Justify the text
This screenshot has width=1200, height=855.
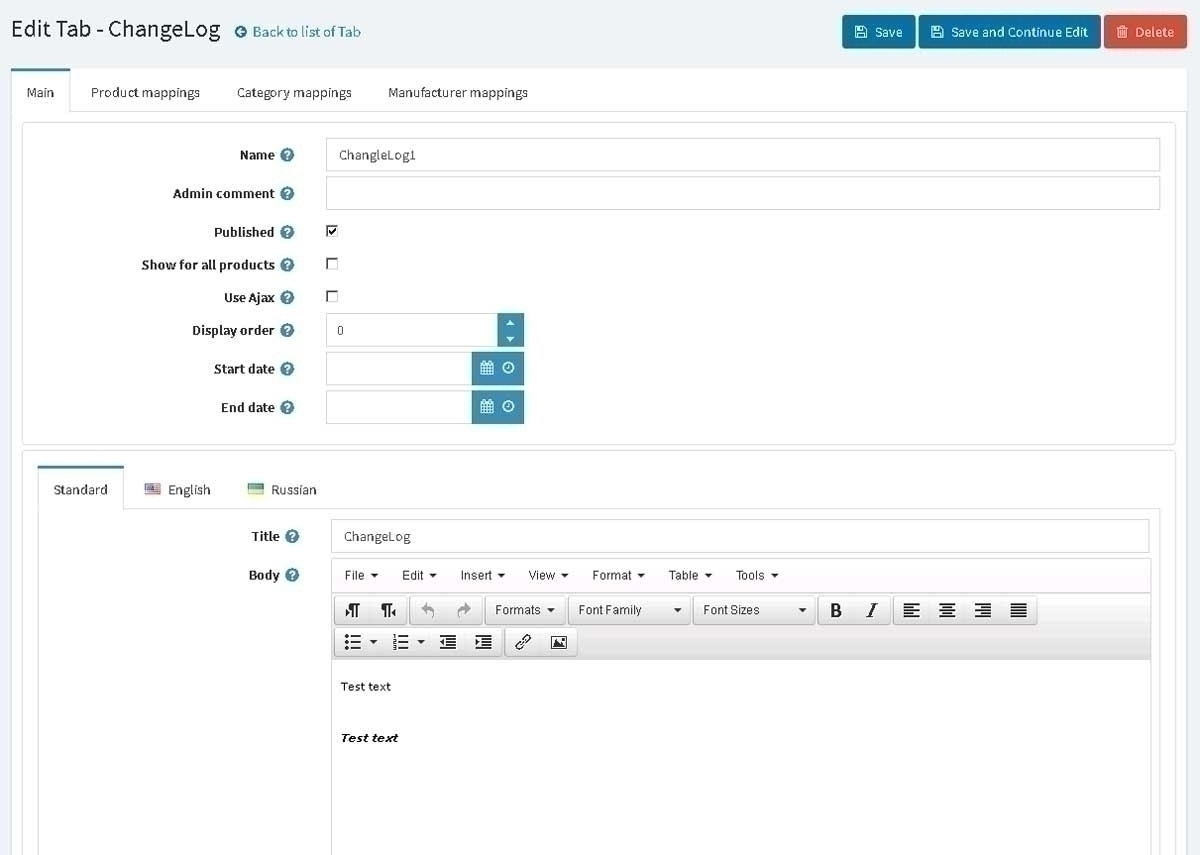click(x=1018, y=610)
